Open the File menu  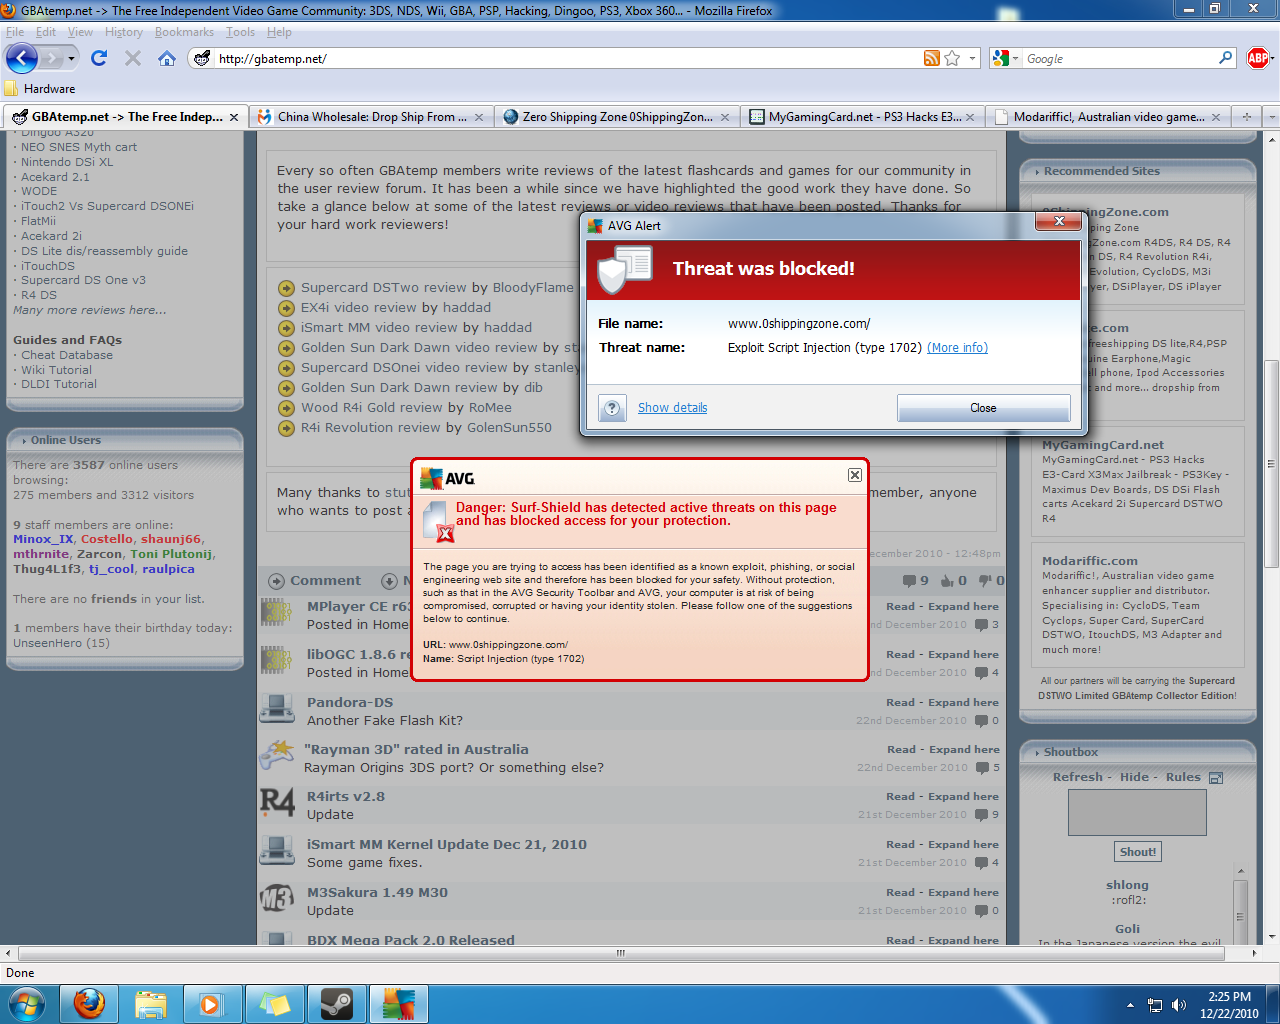coord(15,32)
